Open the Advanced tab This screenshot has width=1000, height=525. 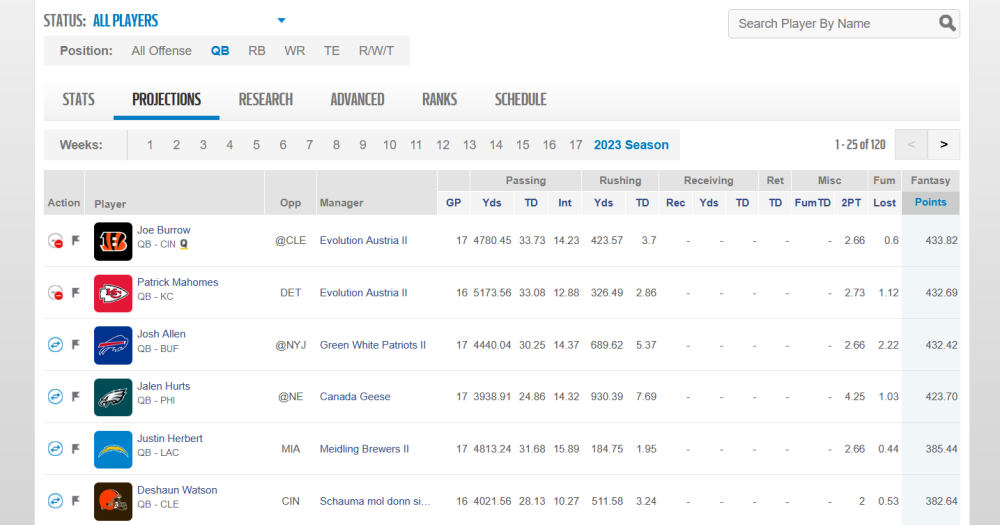click(357, 99)
